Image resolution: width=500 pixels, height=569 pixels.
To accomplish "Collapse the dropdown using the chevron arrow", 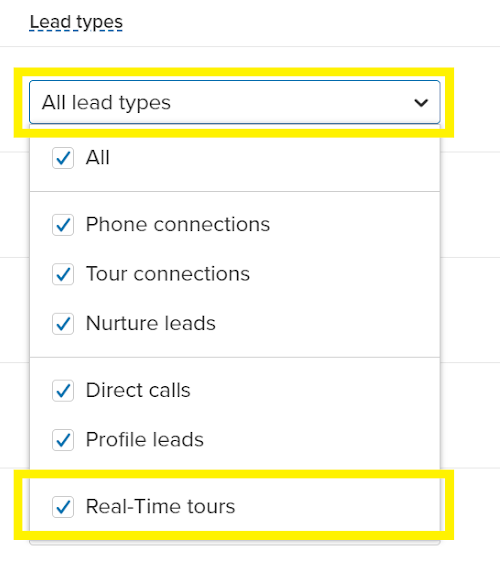I will pos(421,103).
